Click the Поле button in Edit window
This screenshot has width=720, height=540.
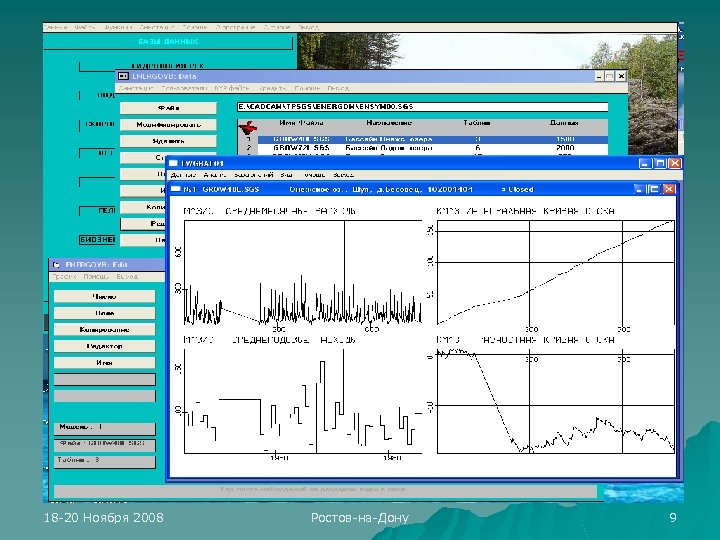click(105, 313)
